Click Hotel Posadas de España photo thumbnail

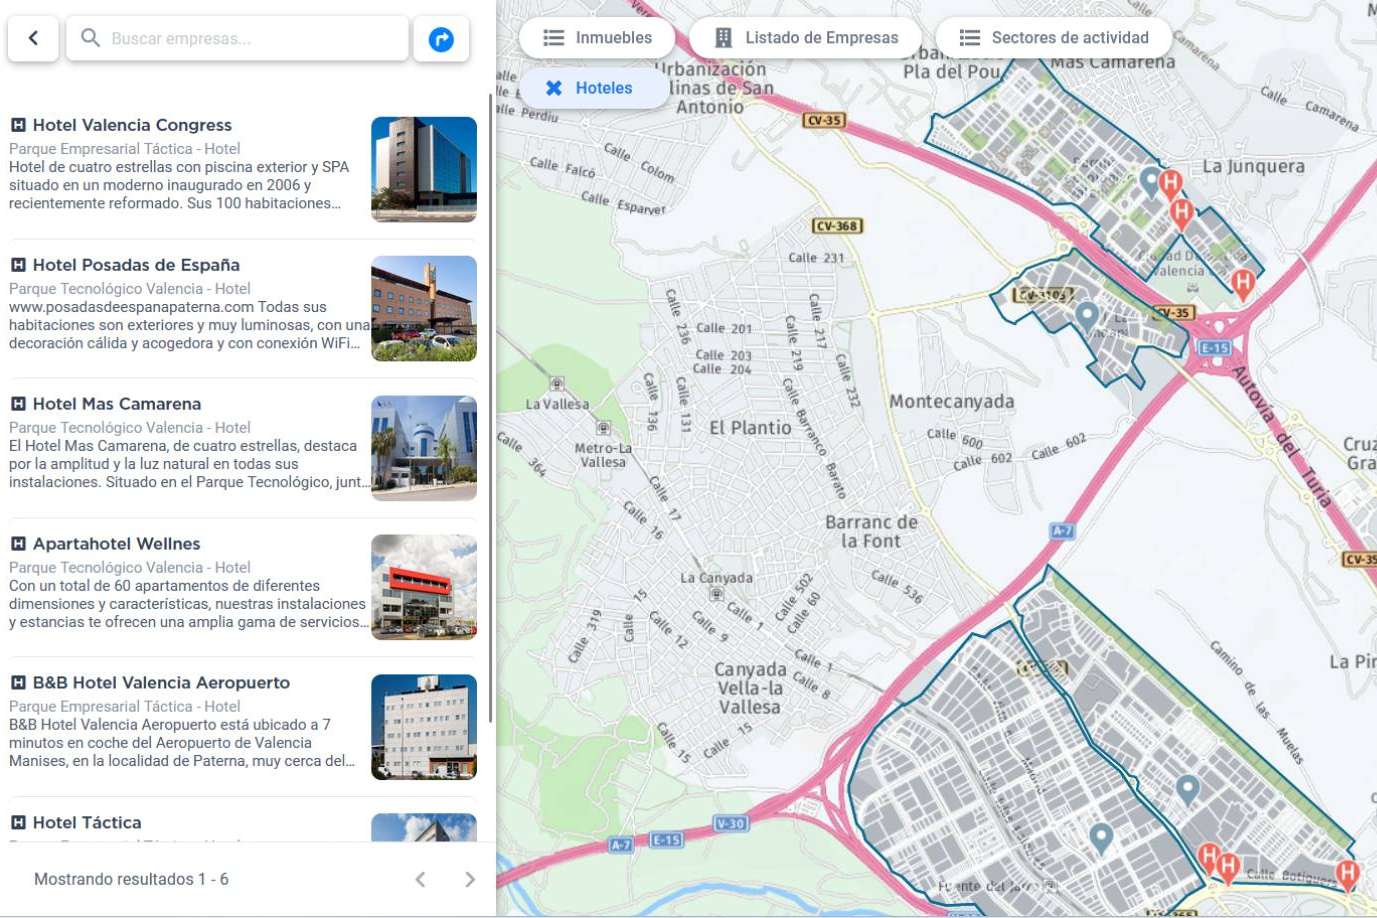click(x=424, y=308)
